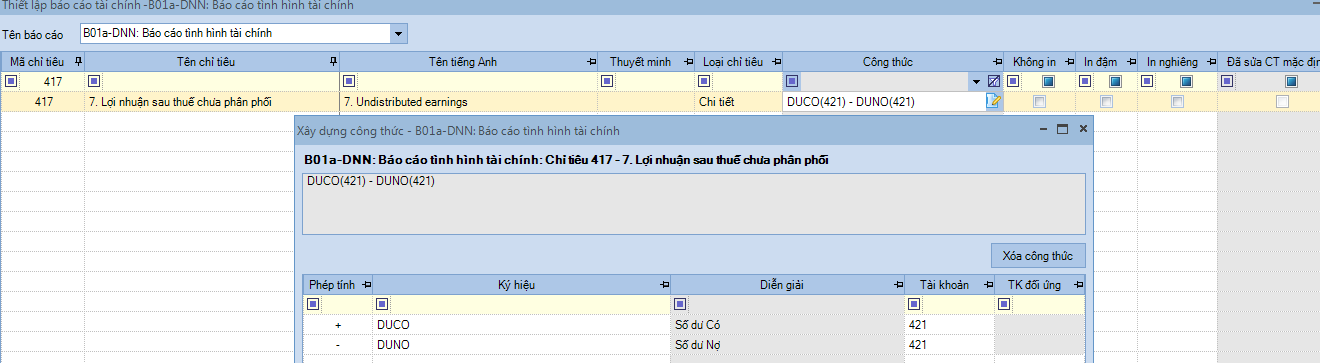Tick Không in checkbox for row 417

tap(1039, 101)
